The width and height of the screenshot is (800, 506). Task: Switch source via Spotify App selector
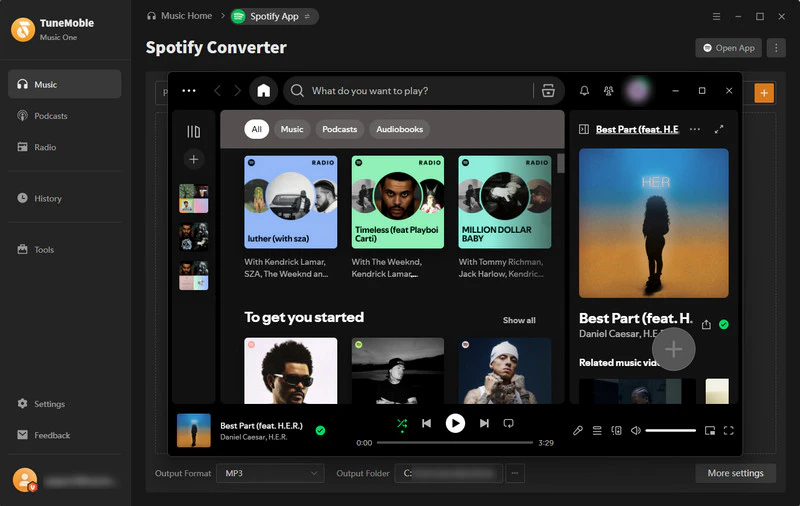[274, 16]
